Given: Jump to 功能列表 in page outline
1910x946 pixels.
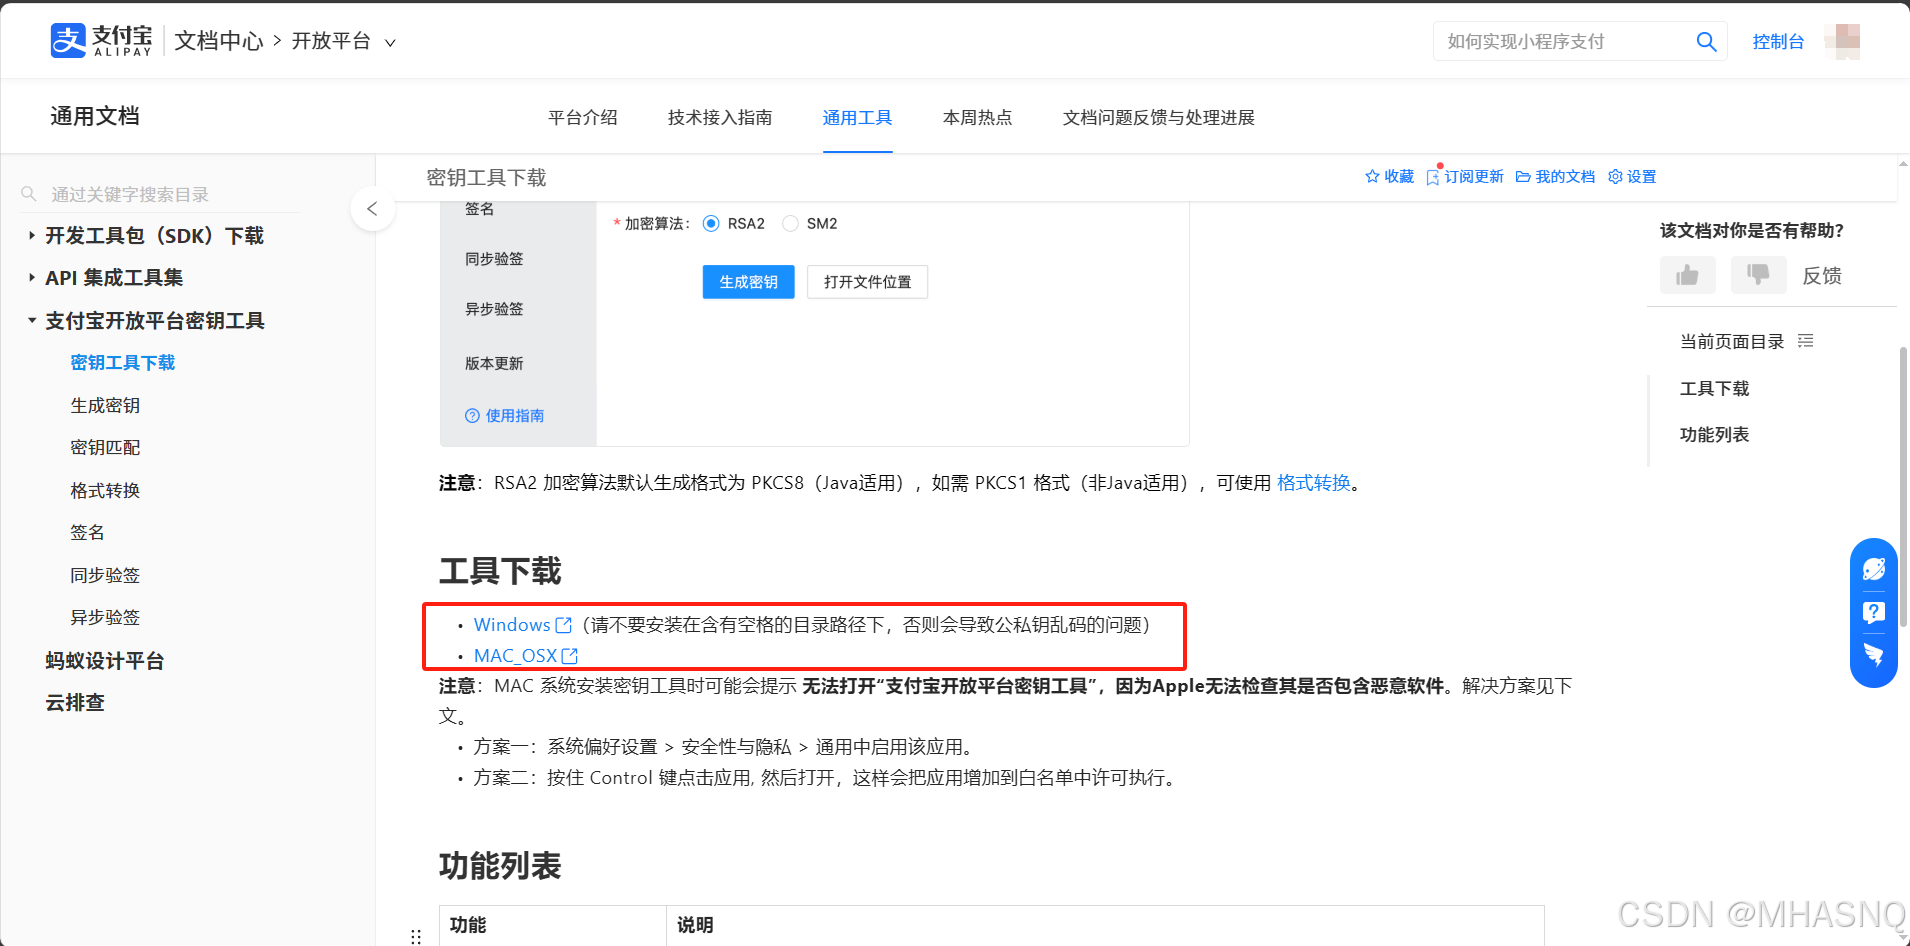Looking at the screenshot, I should tap(1715, 435).
